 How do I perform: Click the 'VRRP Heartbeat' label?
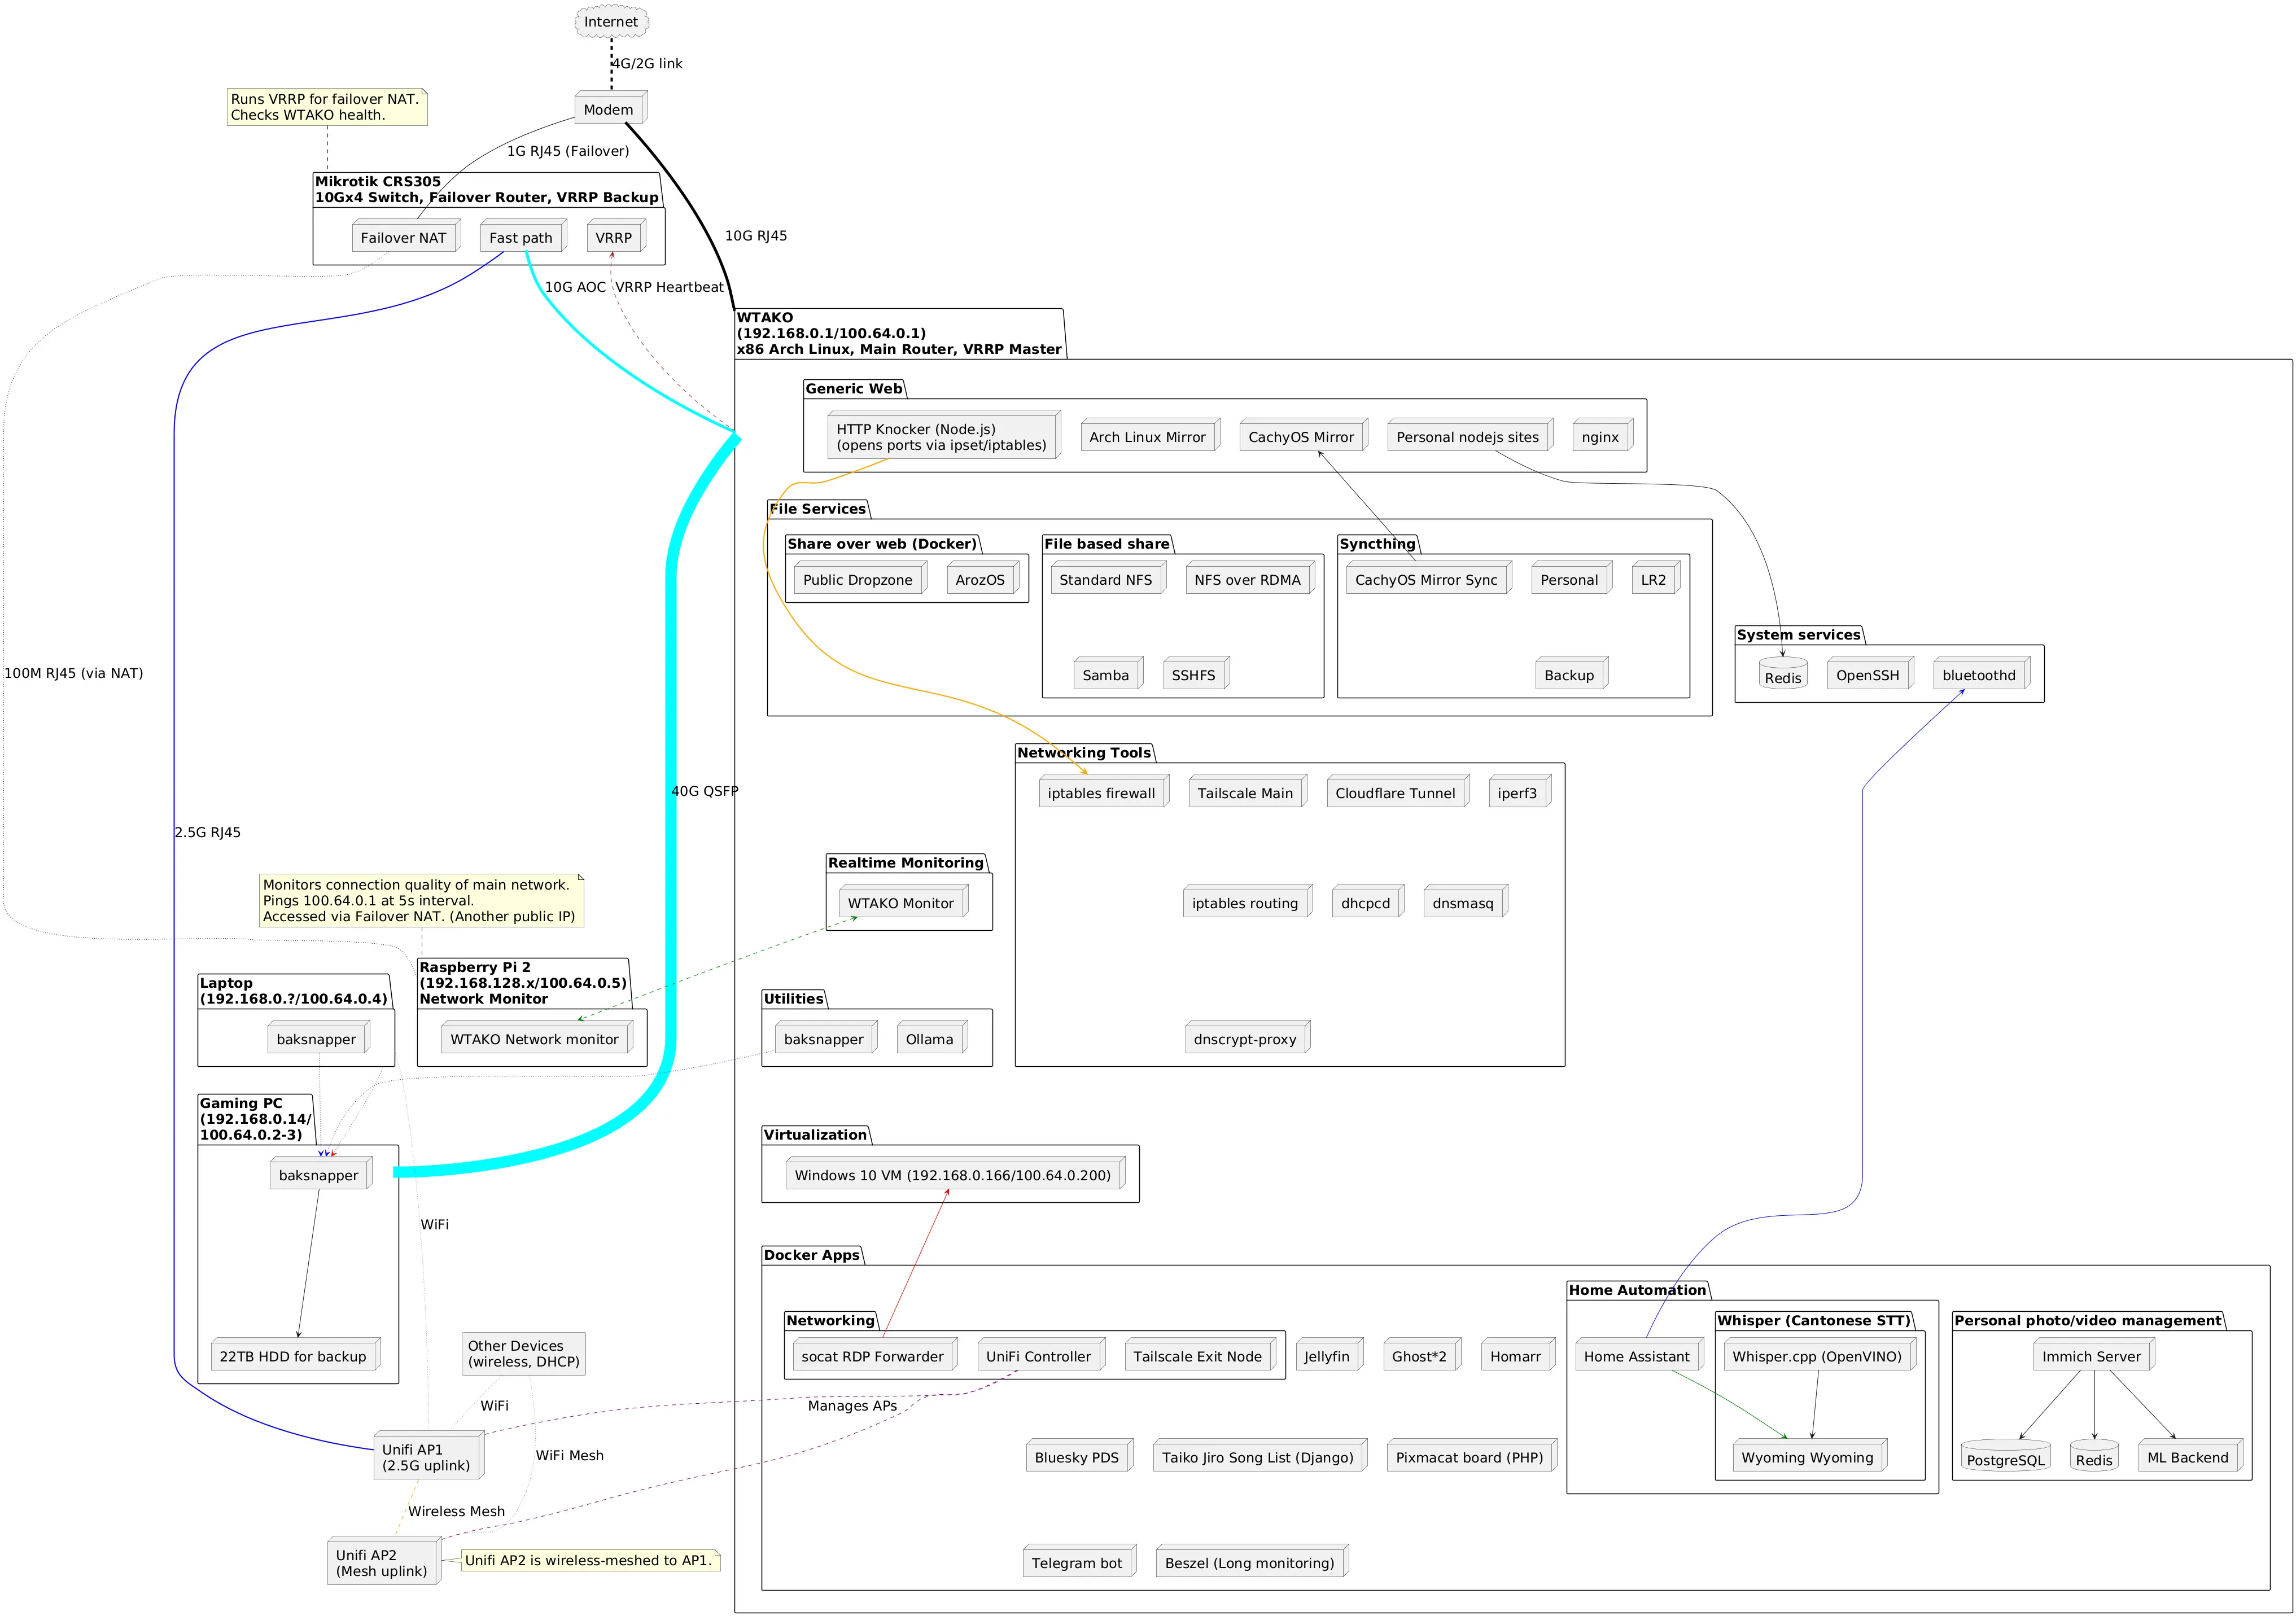pyautogui.click(x=669, y=287)
